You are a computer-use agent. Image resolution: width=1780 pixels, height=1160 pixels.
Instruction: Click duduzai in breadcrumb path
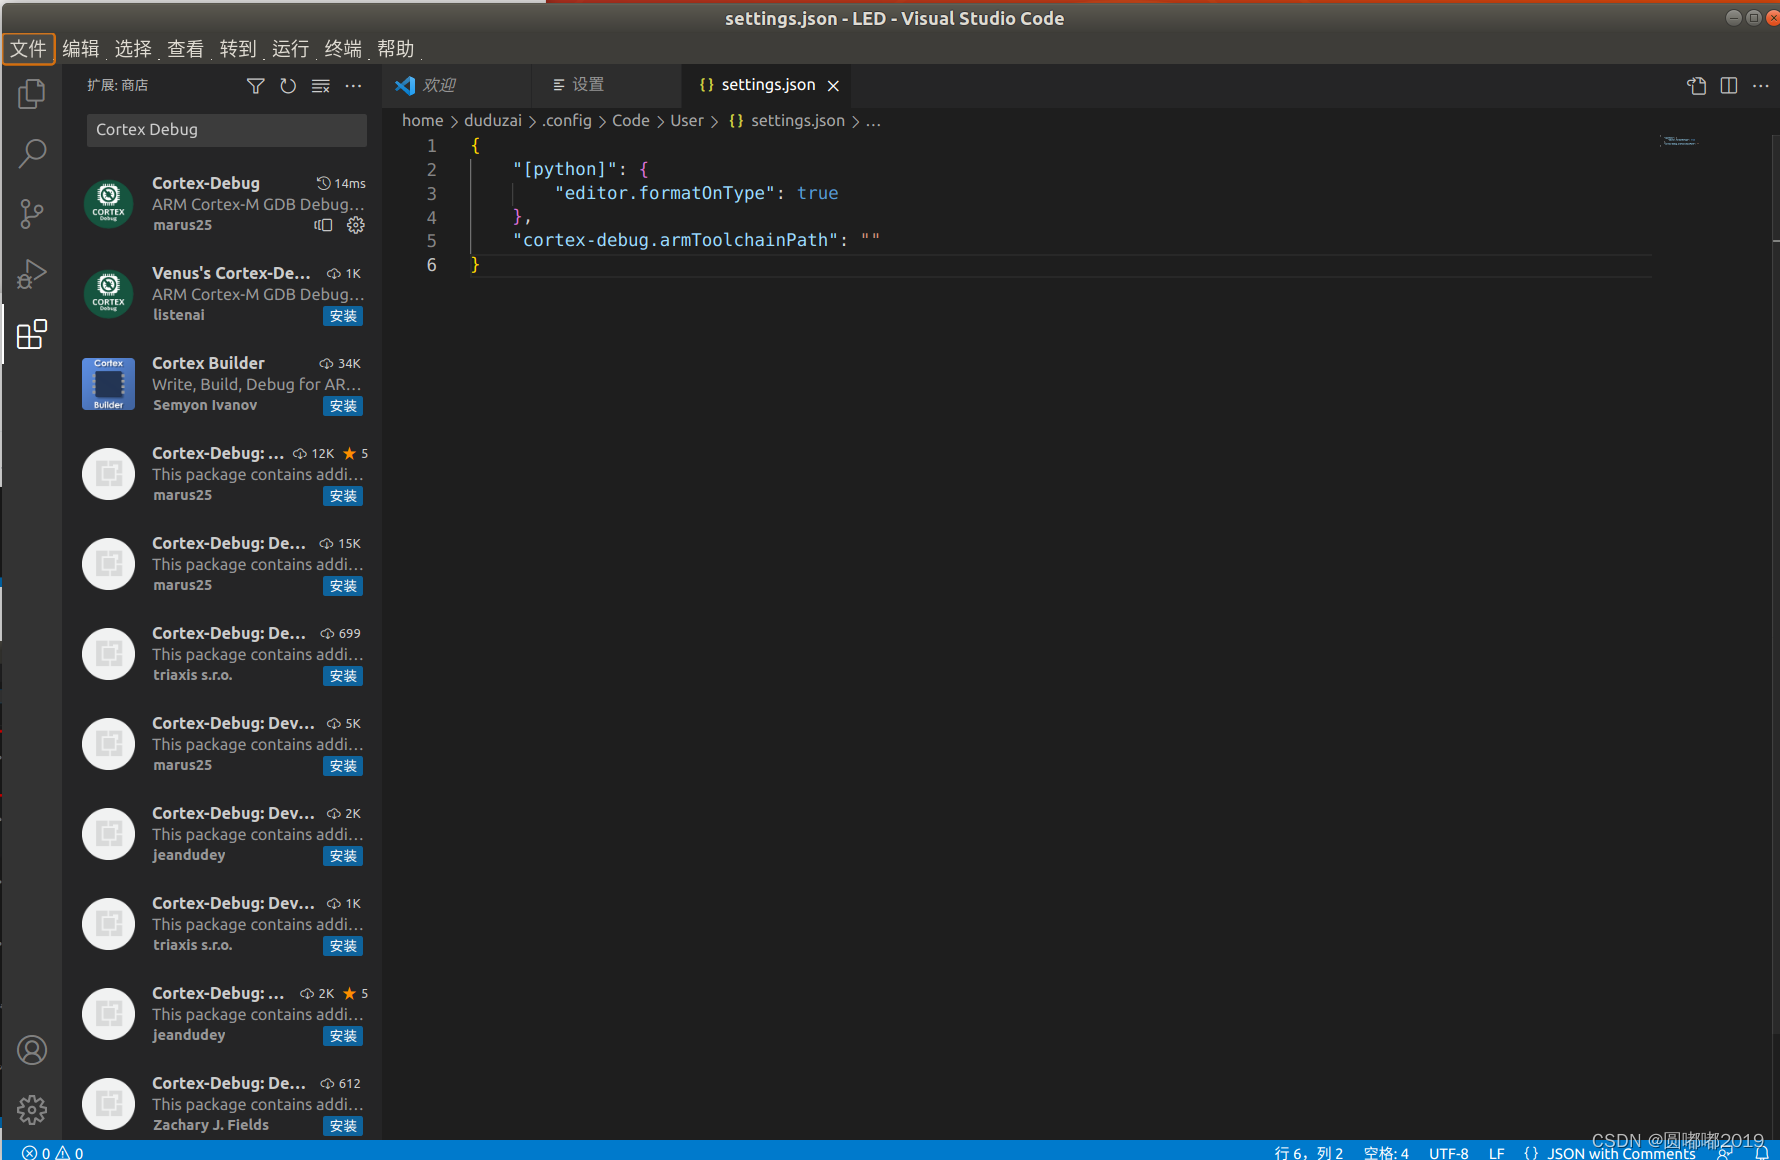tap(493, 121)
